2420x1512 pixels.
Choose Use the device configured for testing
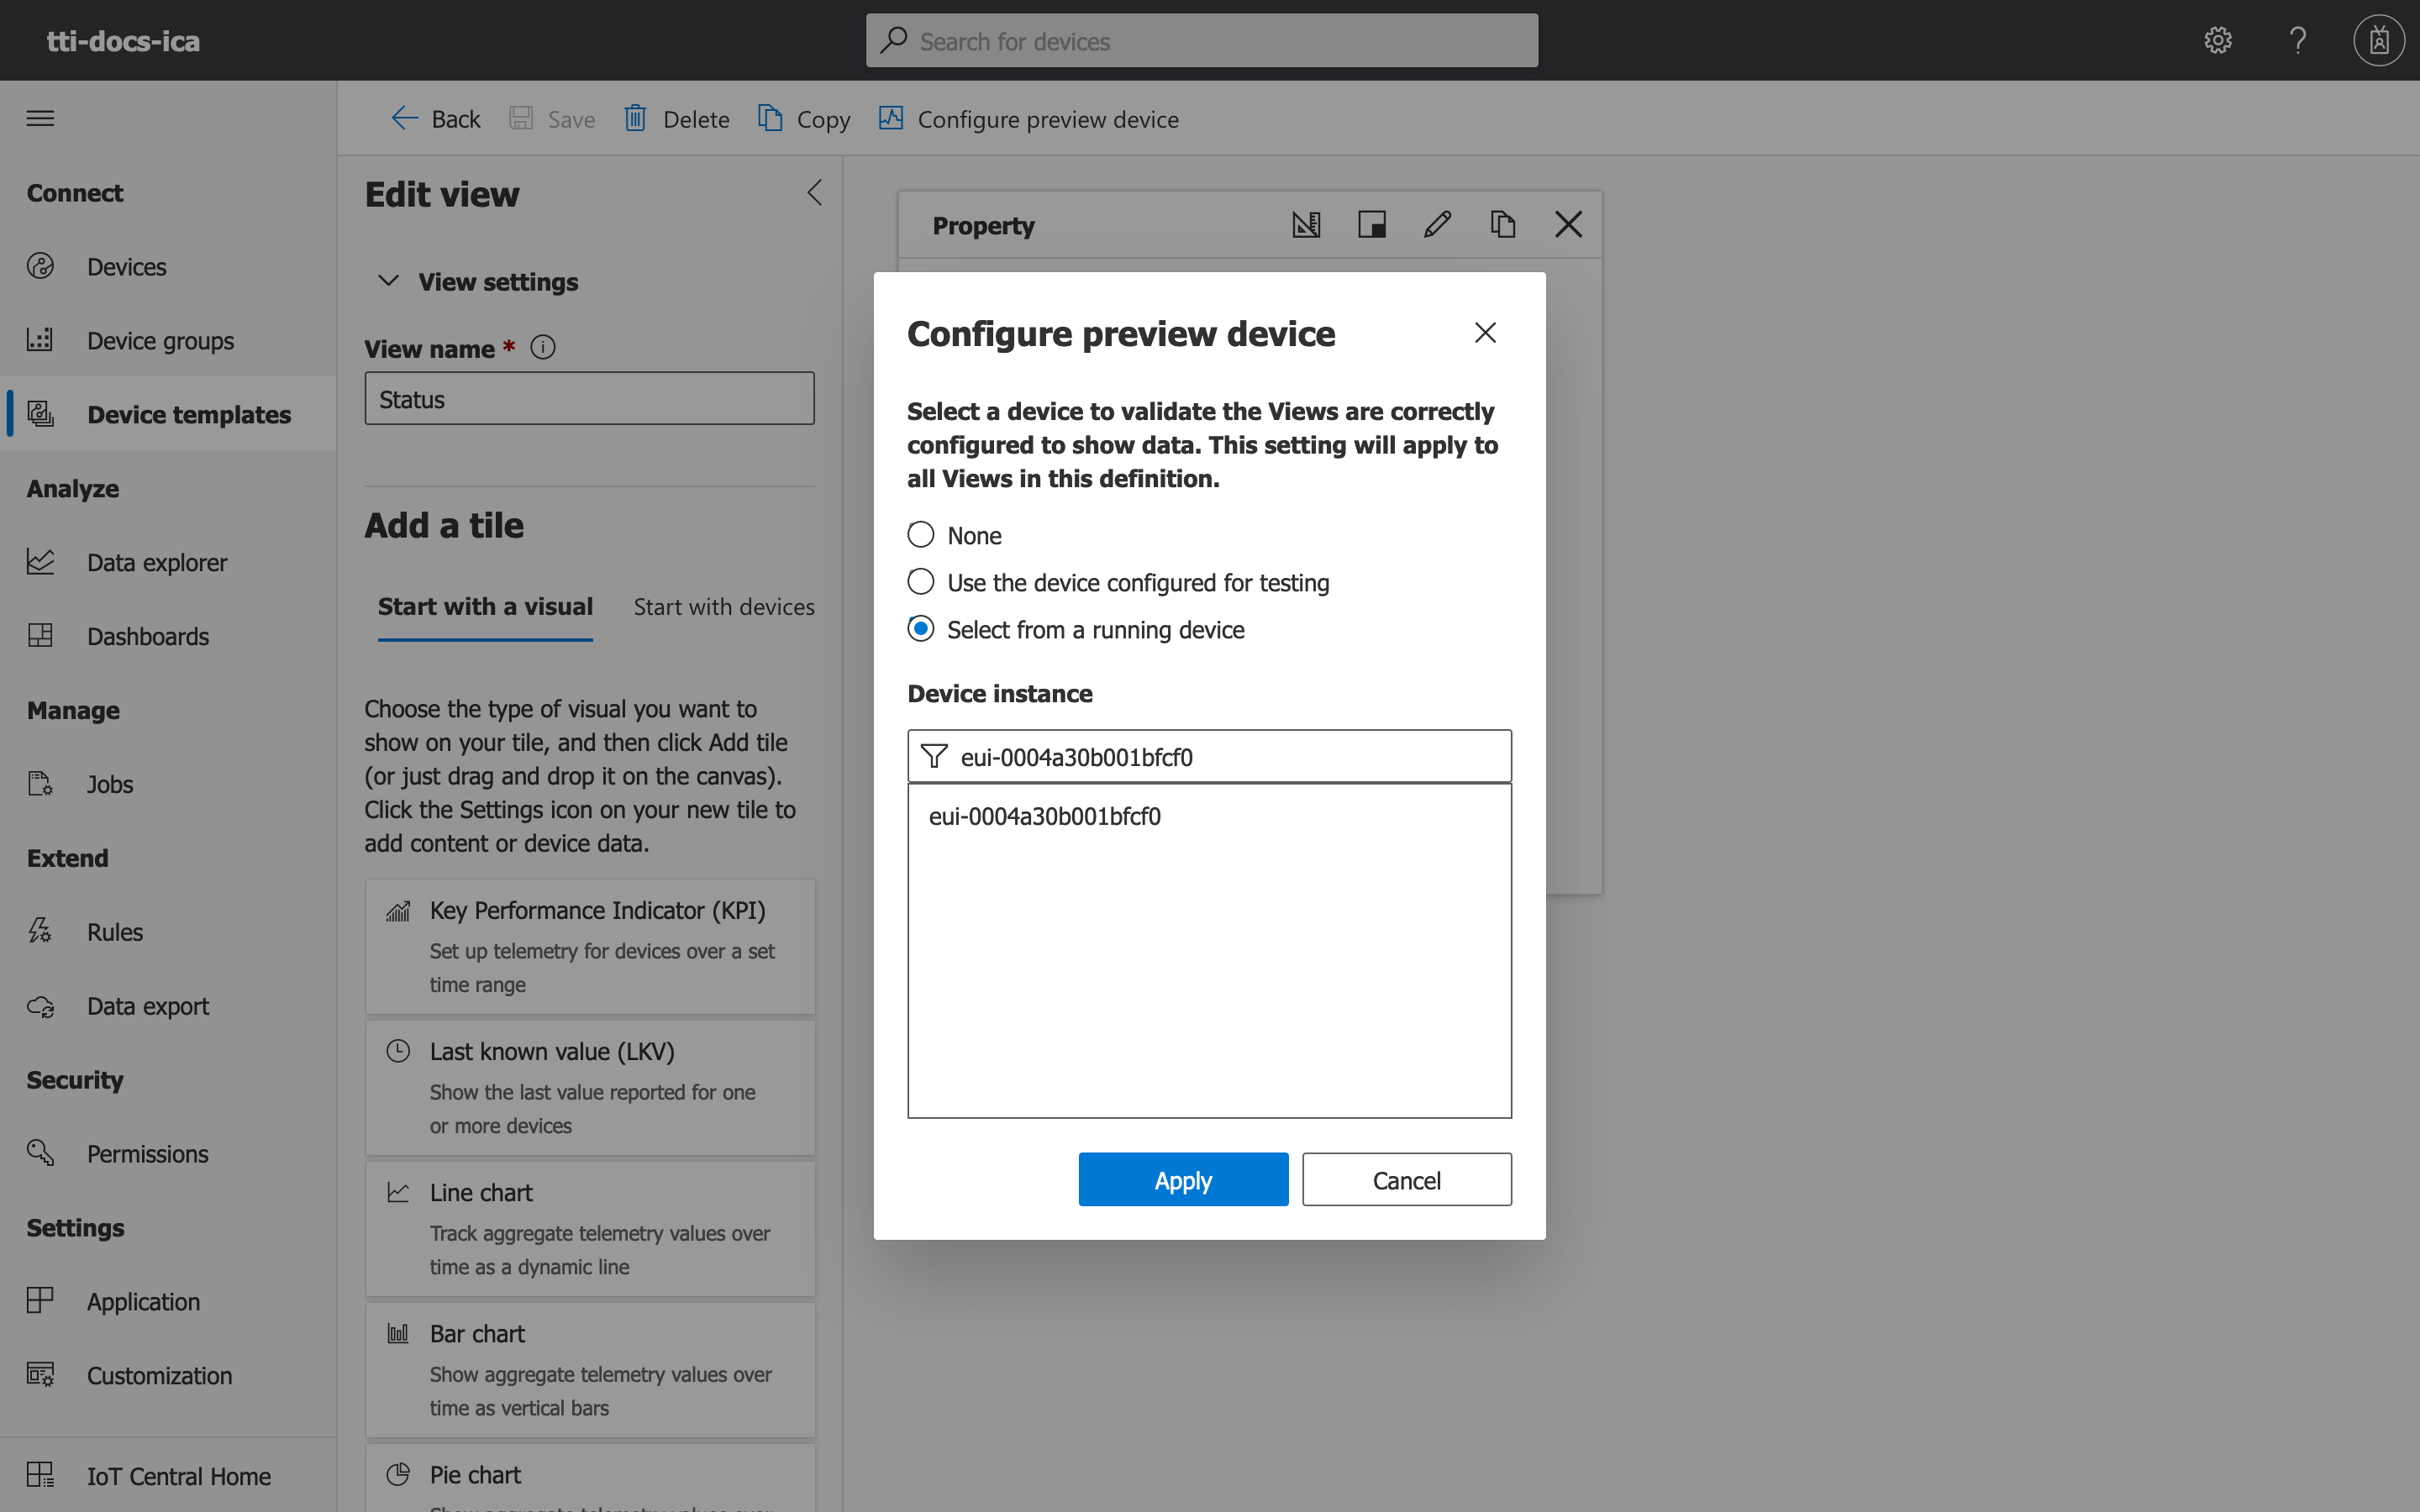[x=919, y=581]
